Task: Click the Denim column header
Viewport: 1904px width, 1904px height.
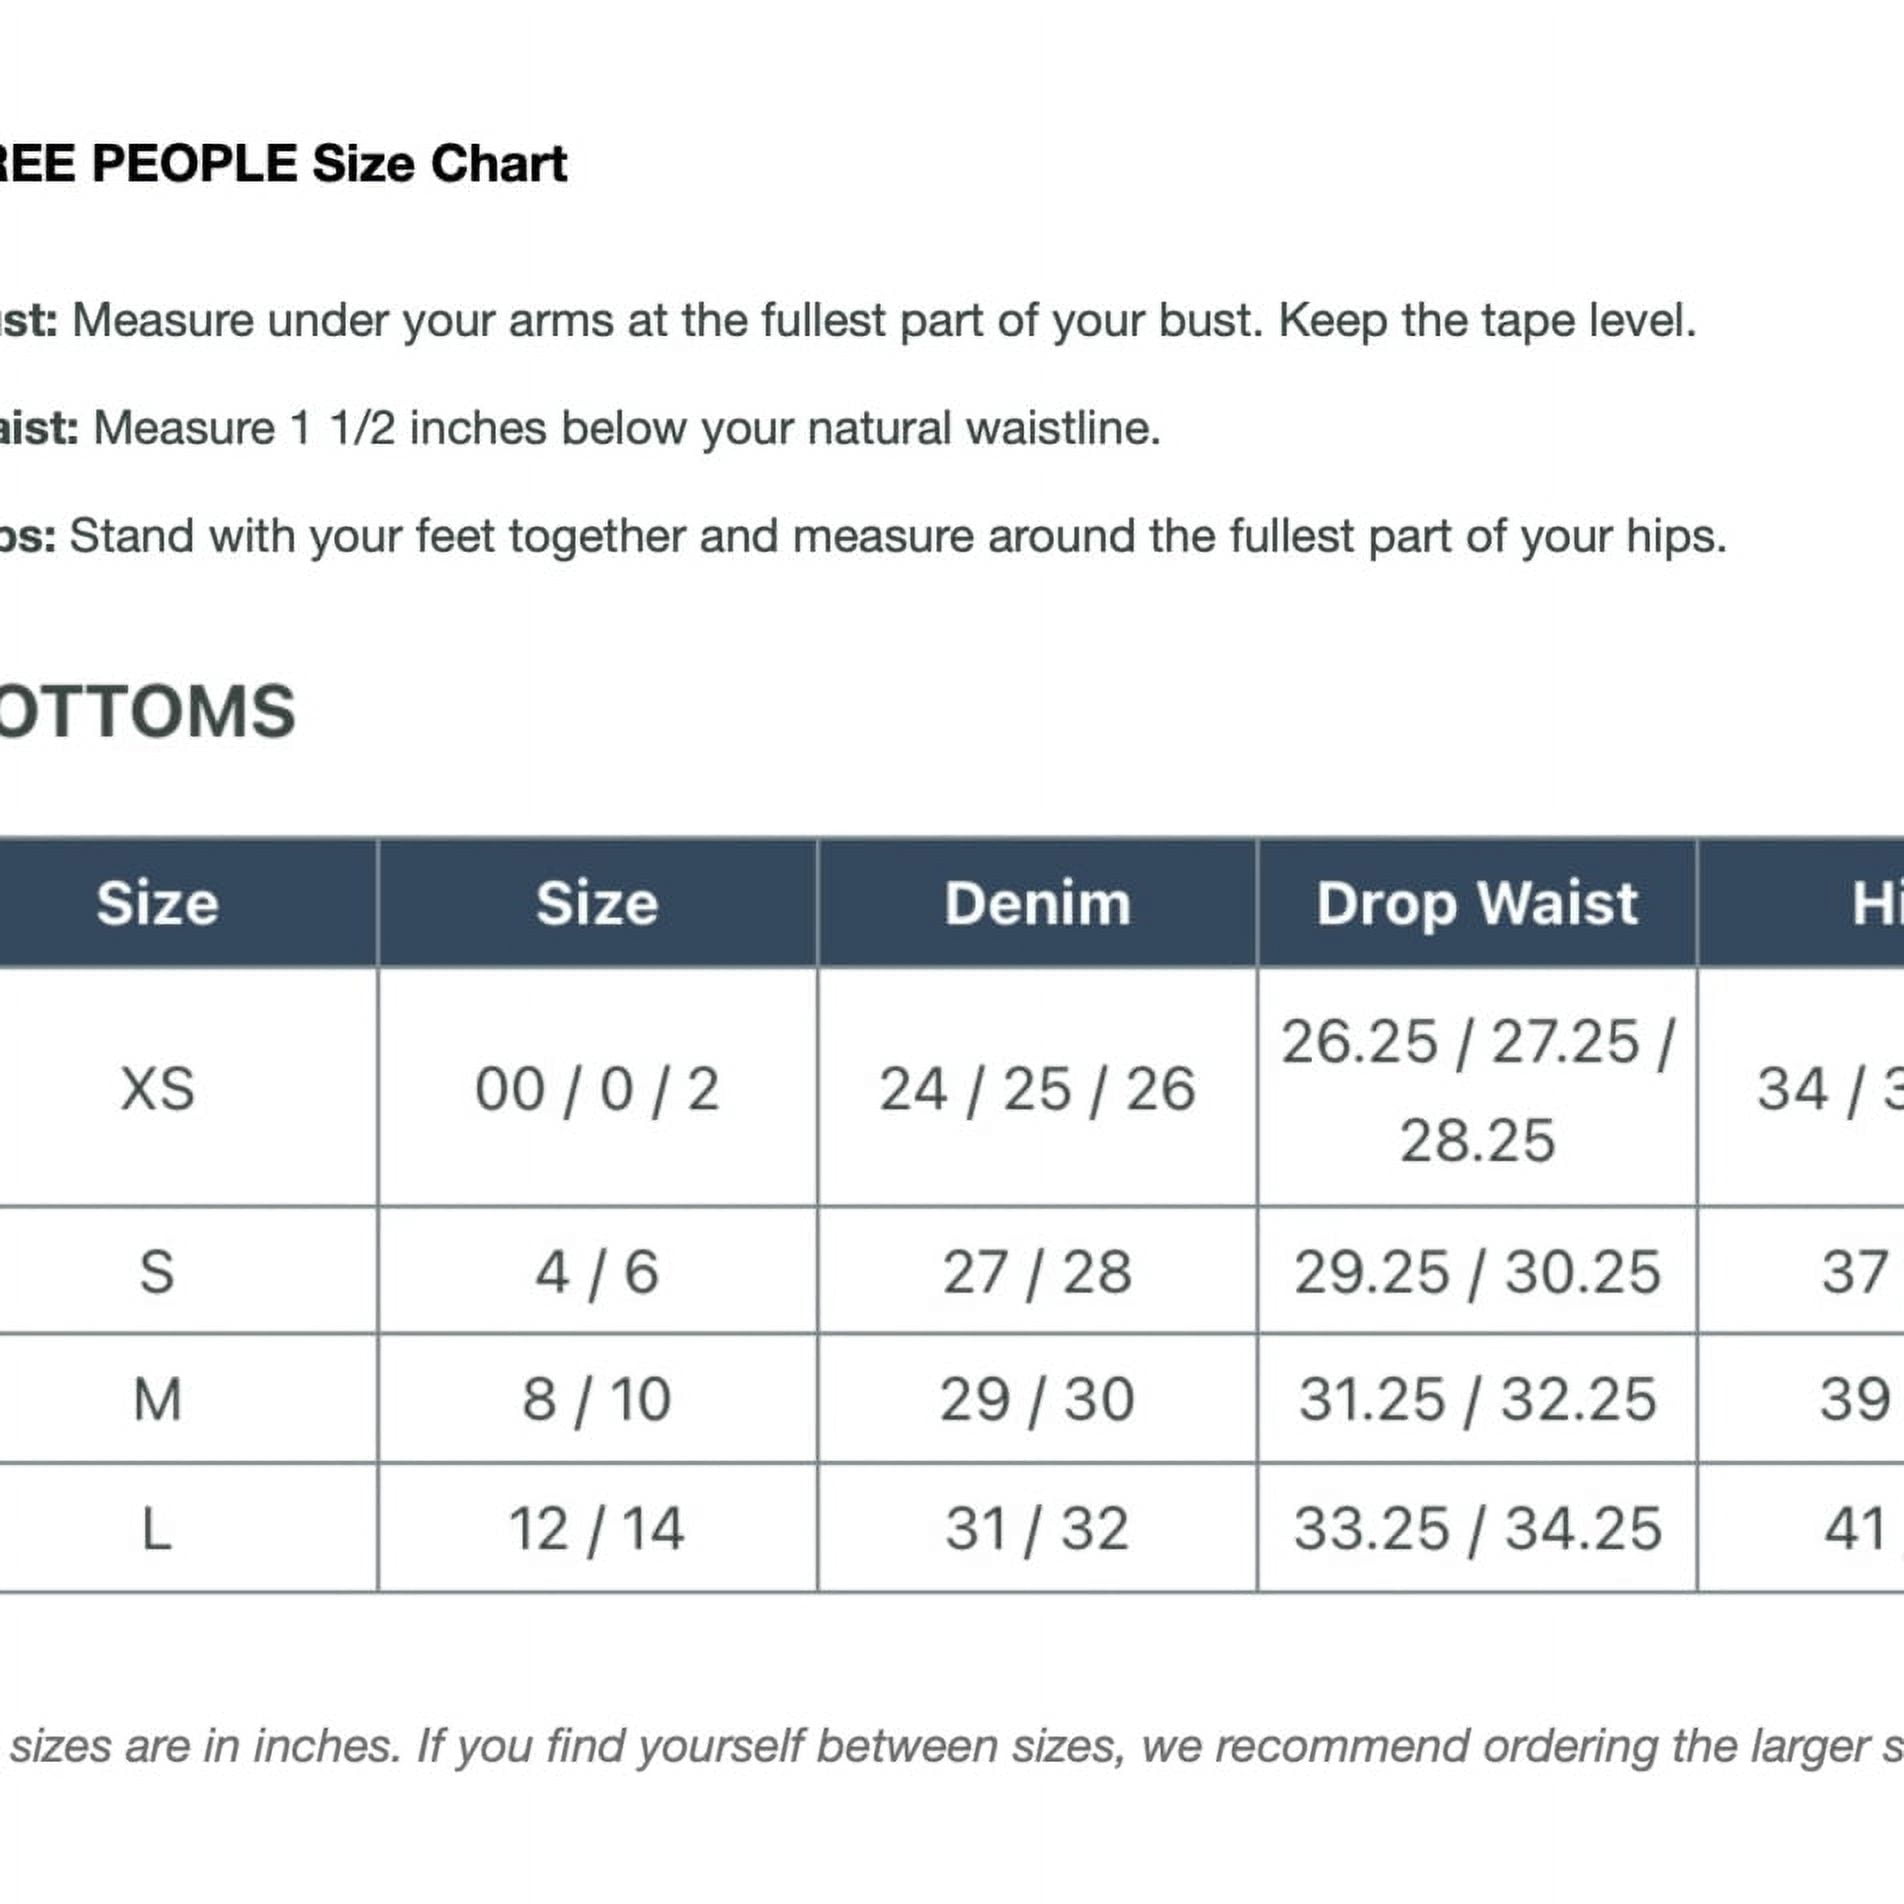Action: 1037,903
